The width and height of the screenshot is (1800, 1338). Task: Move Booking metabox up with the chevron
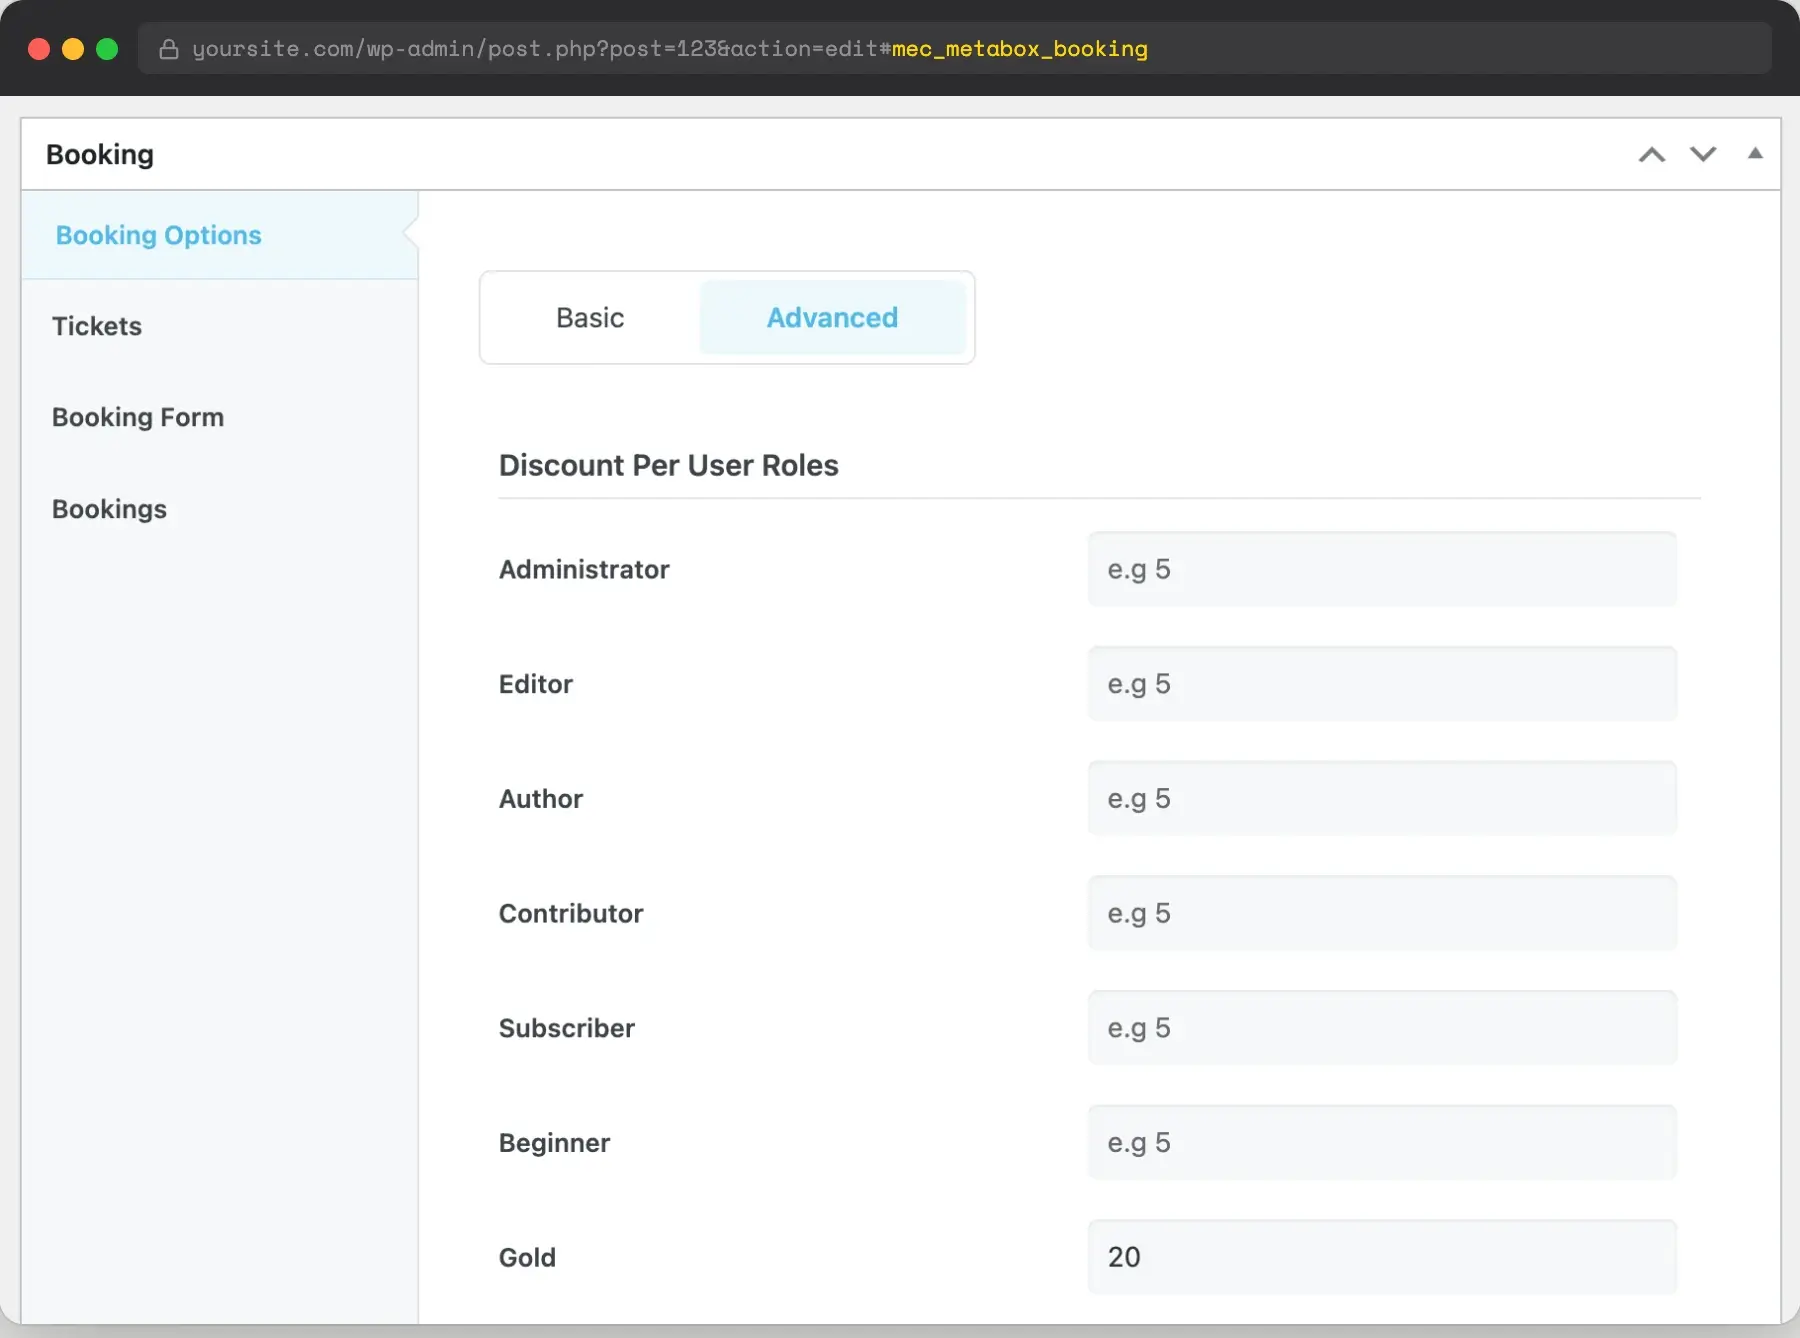click(x=1652, y=155)
